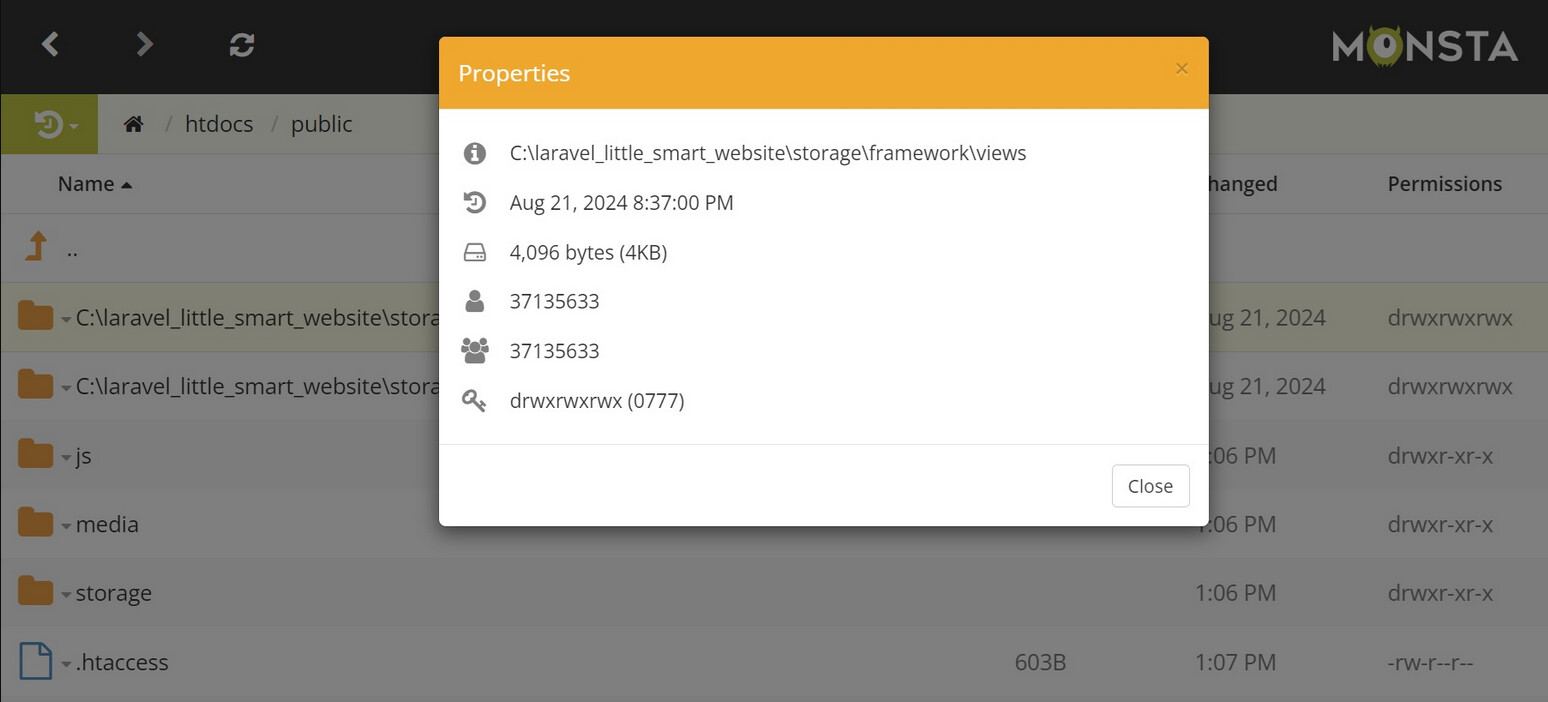Click the refresh icon
The height and width of the screenshot is (702, 1548).
pyautogui.click(x=241, y=44)
